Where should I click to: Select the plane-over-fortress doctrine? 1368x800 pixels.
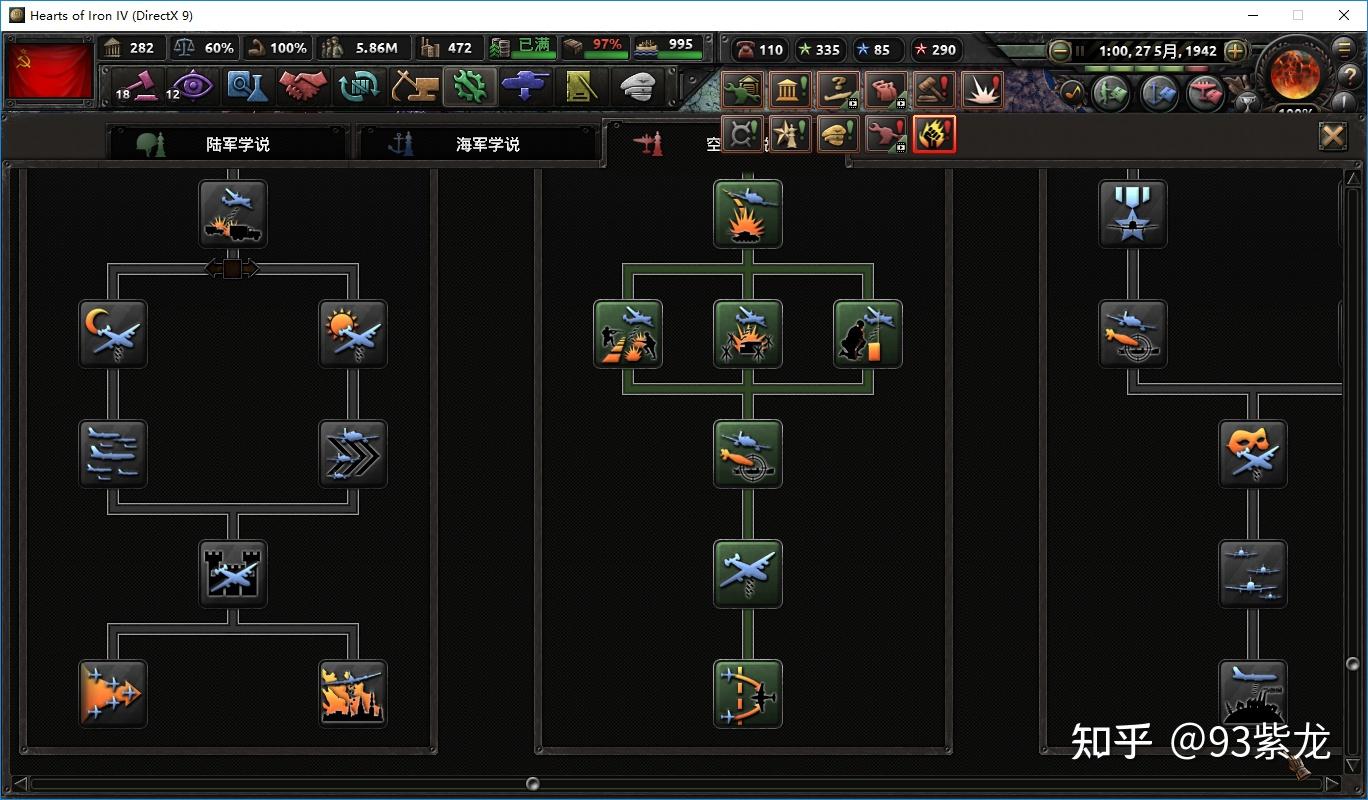coord(233,574)
